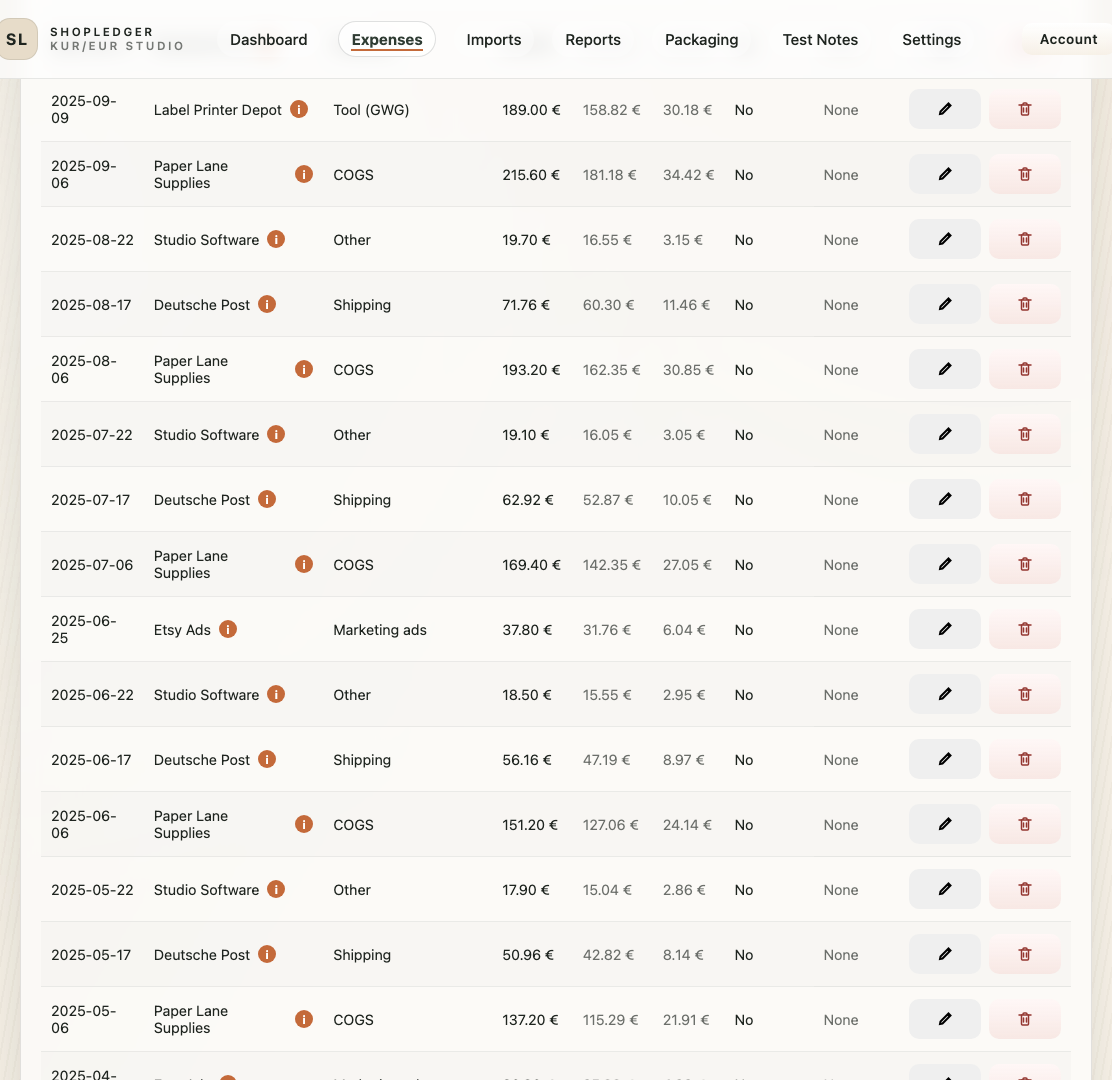Edit the 2025-06-17 Deutsche Post expense
1112x1080 pixels.
click(x=944, y=759)
